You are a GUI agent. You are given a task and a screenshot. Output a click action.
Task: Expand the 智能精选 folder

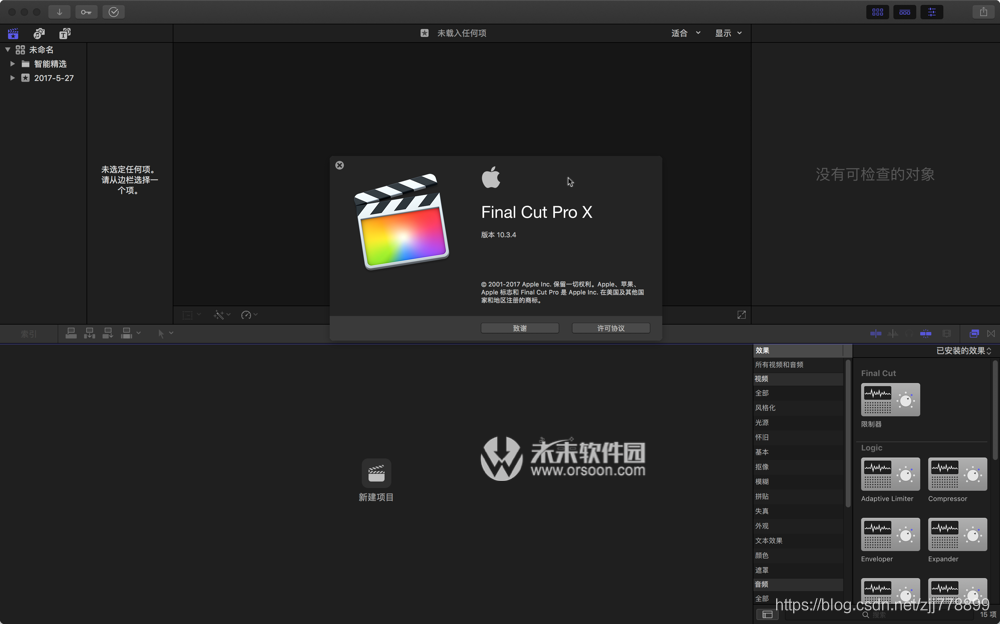pos(12,64)
